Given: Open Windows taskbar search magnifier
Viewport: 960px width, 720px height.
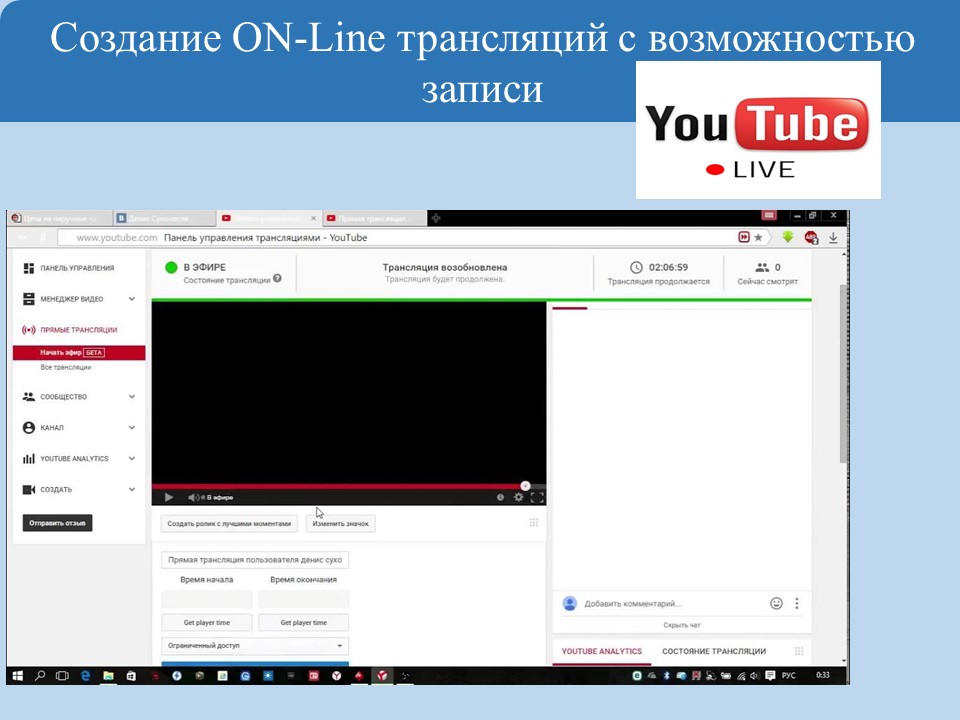Looking at the screenshot, I should pyautogui.click(x=40, y=676).
